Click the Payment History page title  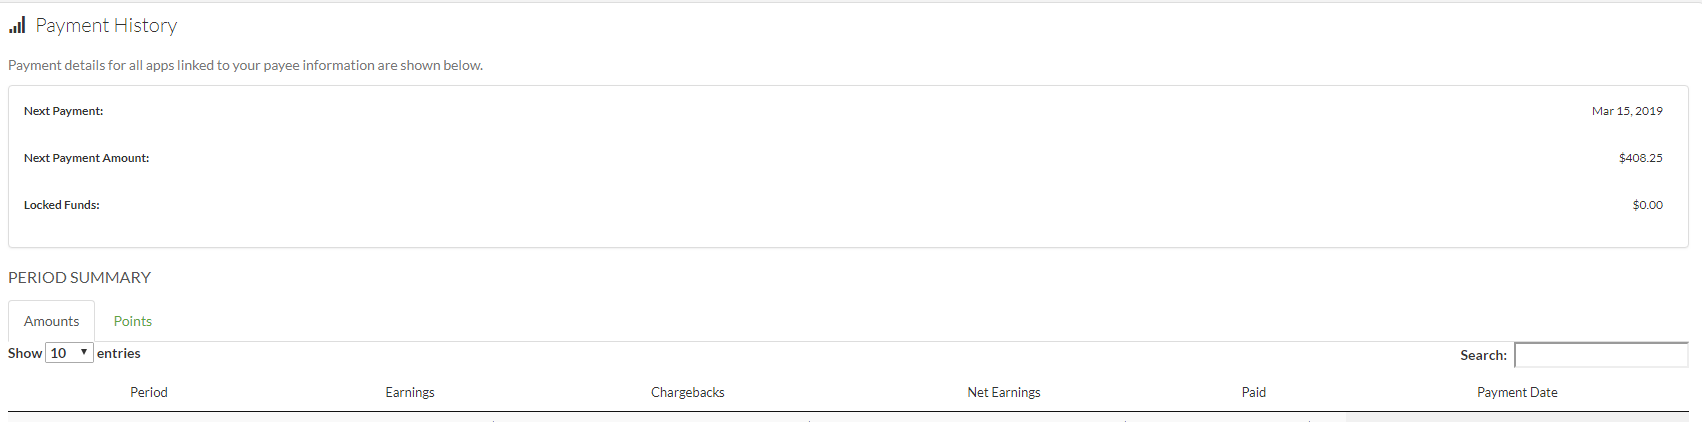coord(106,26)
